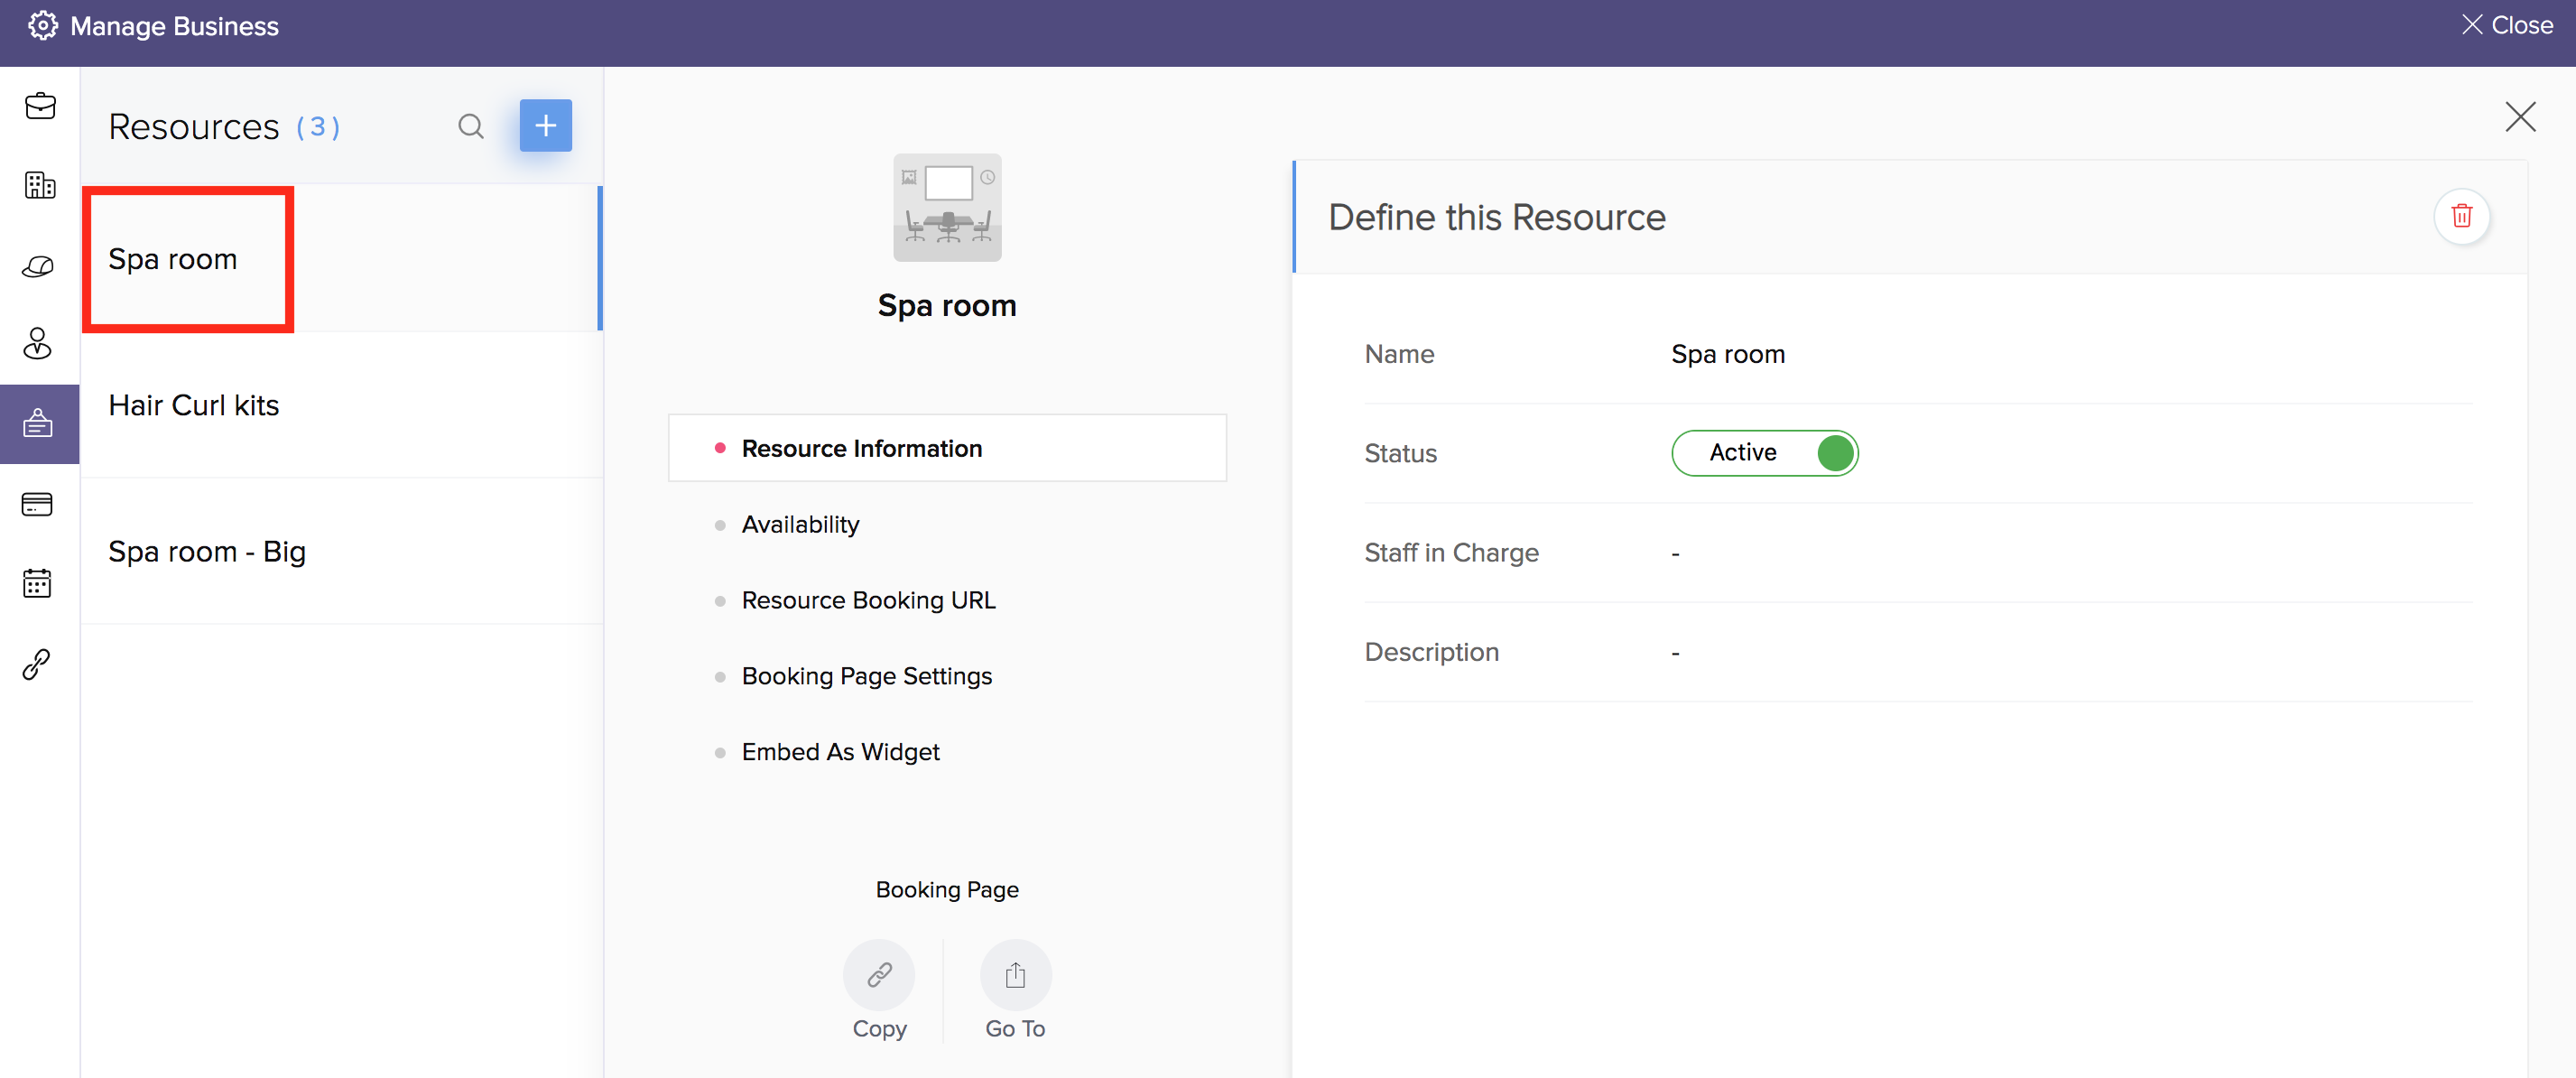Open the staff person sidebar icon
Image resolution: width=2576 pixels, height=1078 pixels.
[x=38, y=344]
